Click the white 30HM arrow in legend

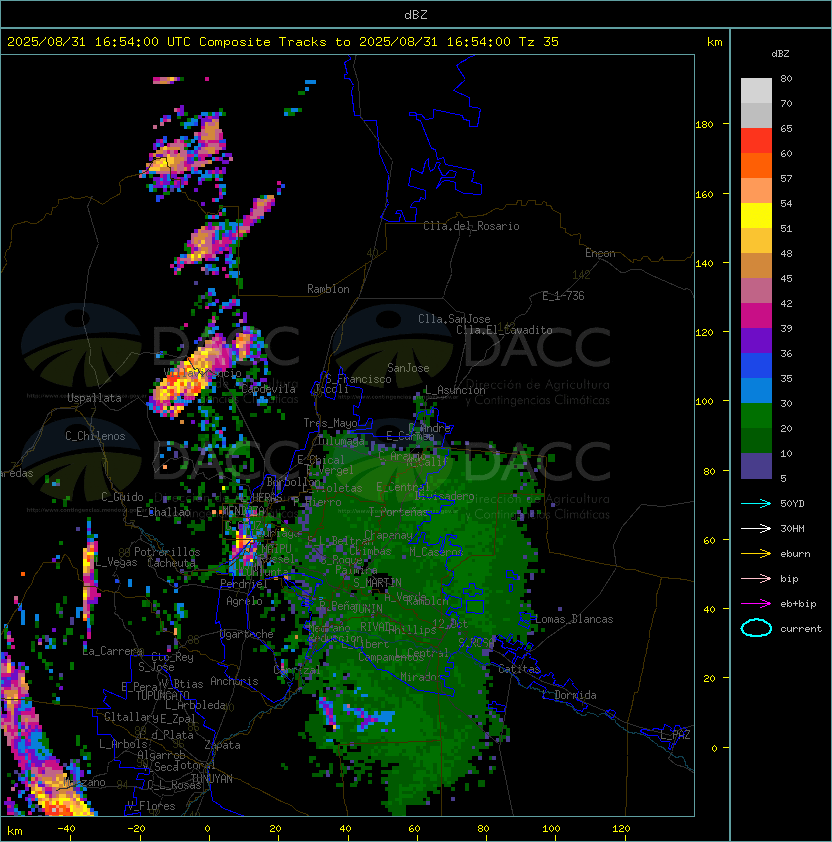coord(756,528)
